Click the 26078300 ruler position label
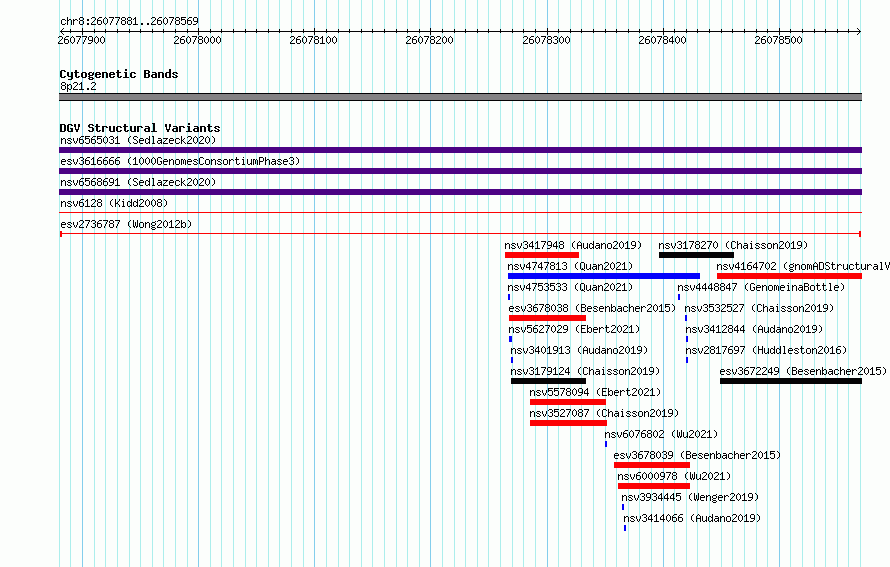 546,40
